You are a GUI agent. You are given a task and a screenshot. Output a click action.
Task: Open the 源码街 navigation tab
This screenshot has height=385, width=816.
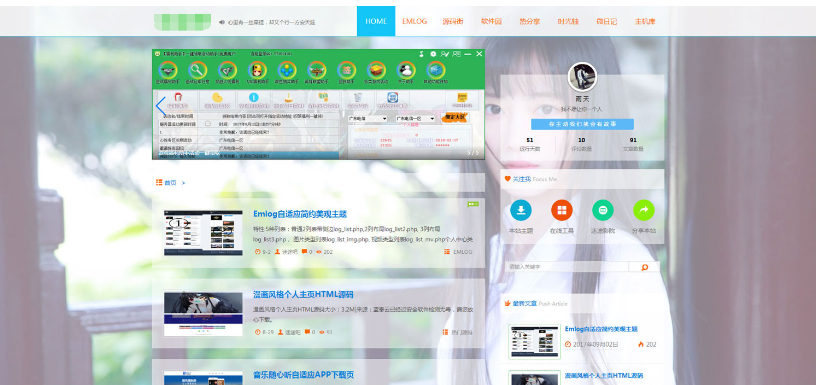click(x=453, y=21)
